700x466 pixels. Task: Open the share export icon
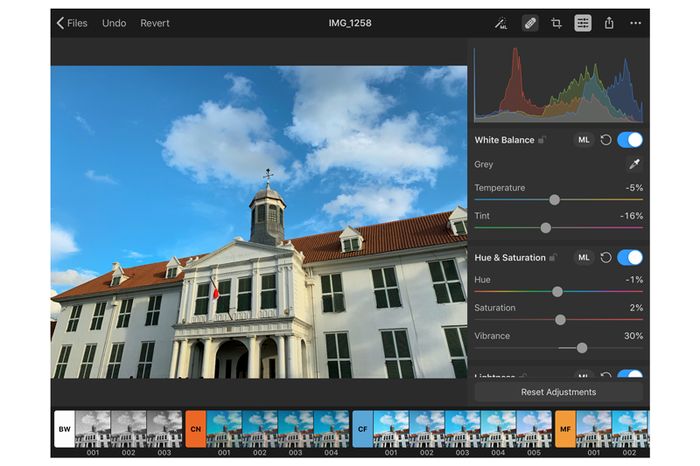pos(609,23)
